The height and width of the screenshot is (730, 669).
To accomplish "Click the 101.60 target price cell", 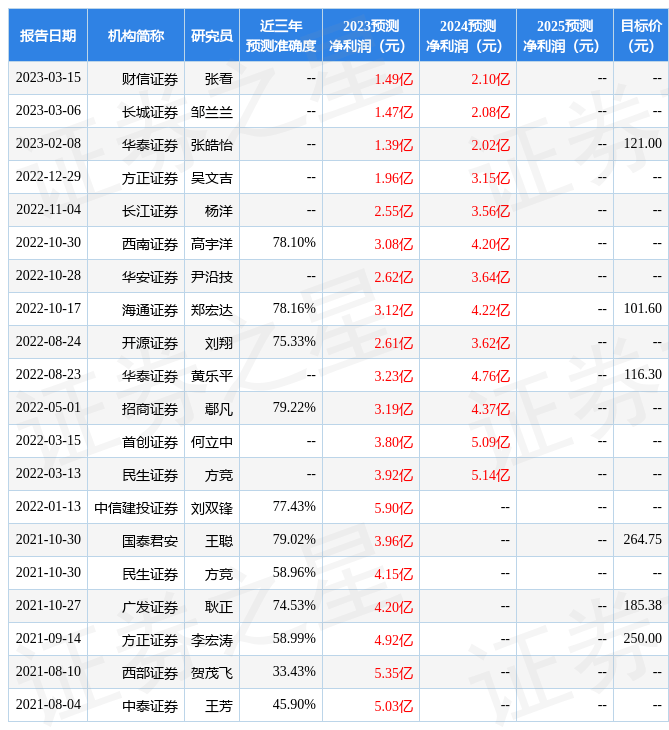I will (x=641, y=309).
